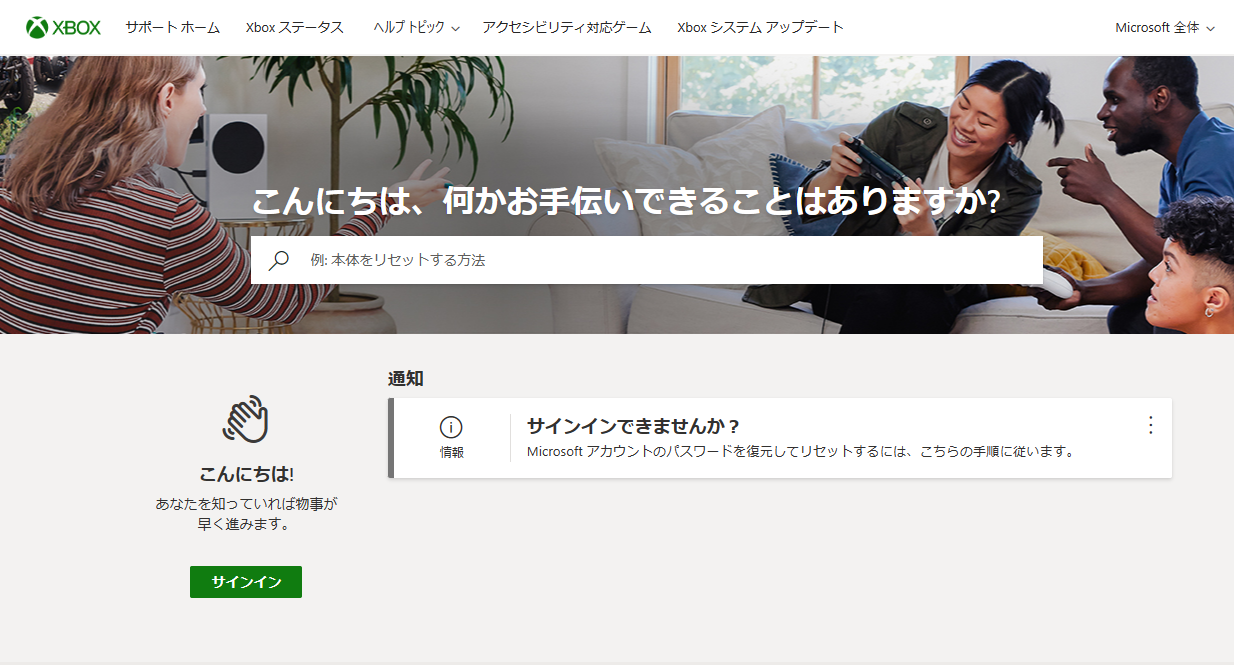Click the 通知 section heading

pos(406,379)
